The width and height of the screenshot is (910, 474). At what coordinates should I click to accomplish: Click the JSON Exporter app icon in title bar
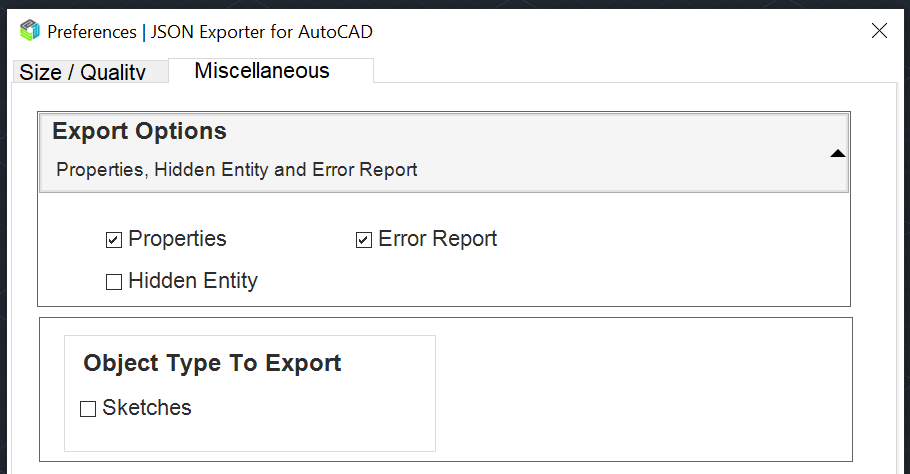coord(30,31)
